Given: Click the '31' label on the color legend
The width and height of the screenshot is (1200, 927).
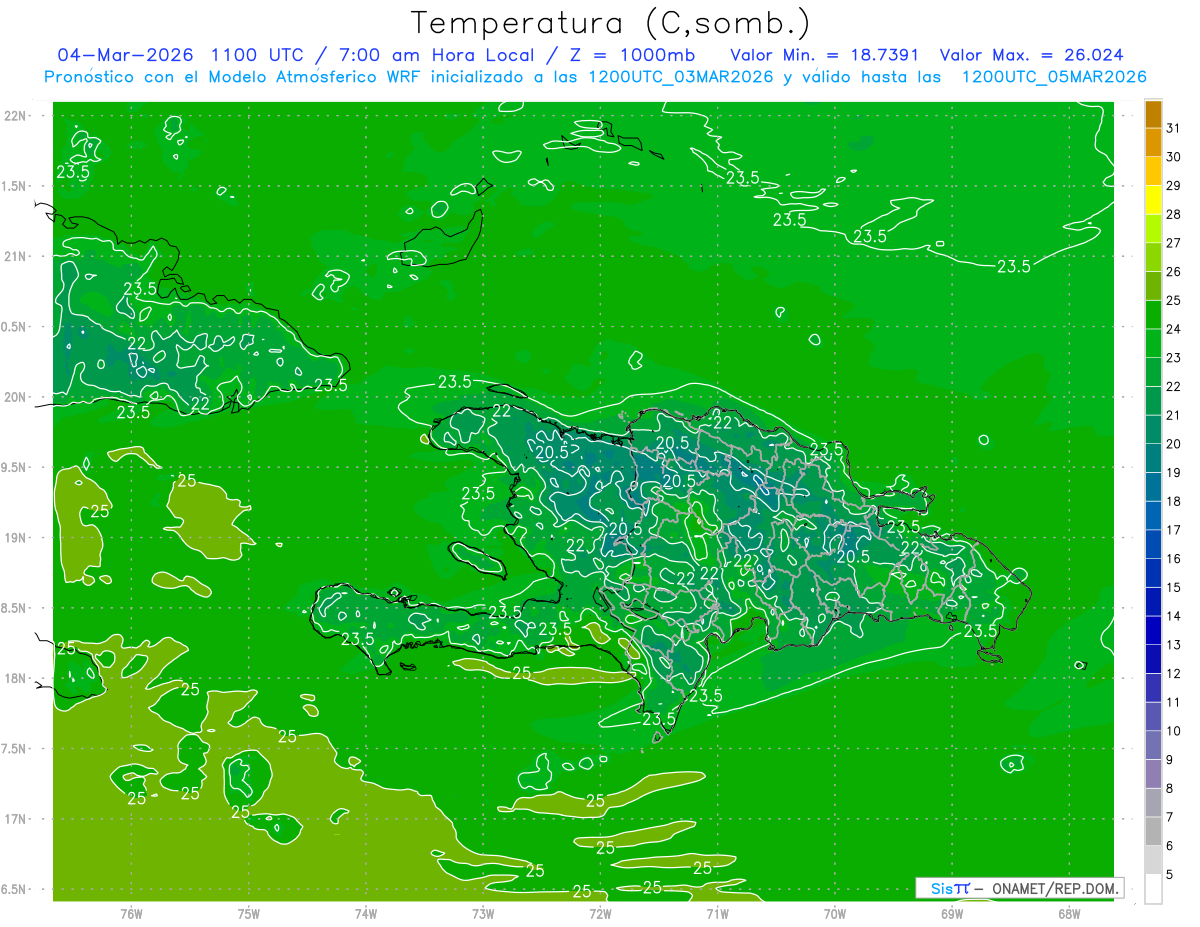Looking at the screenshot, I should [x=1174, y=128].
